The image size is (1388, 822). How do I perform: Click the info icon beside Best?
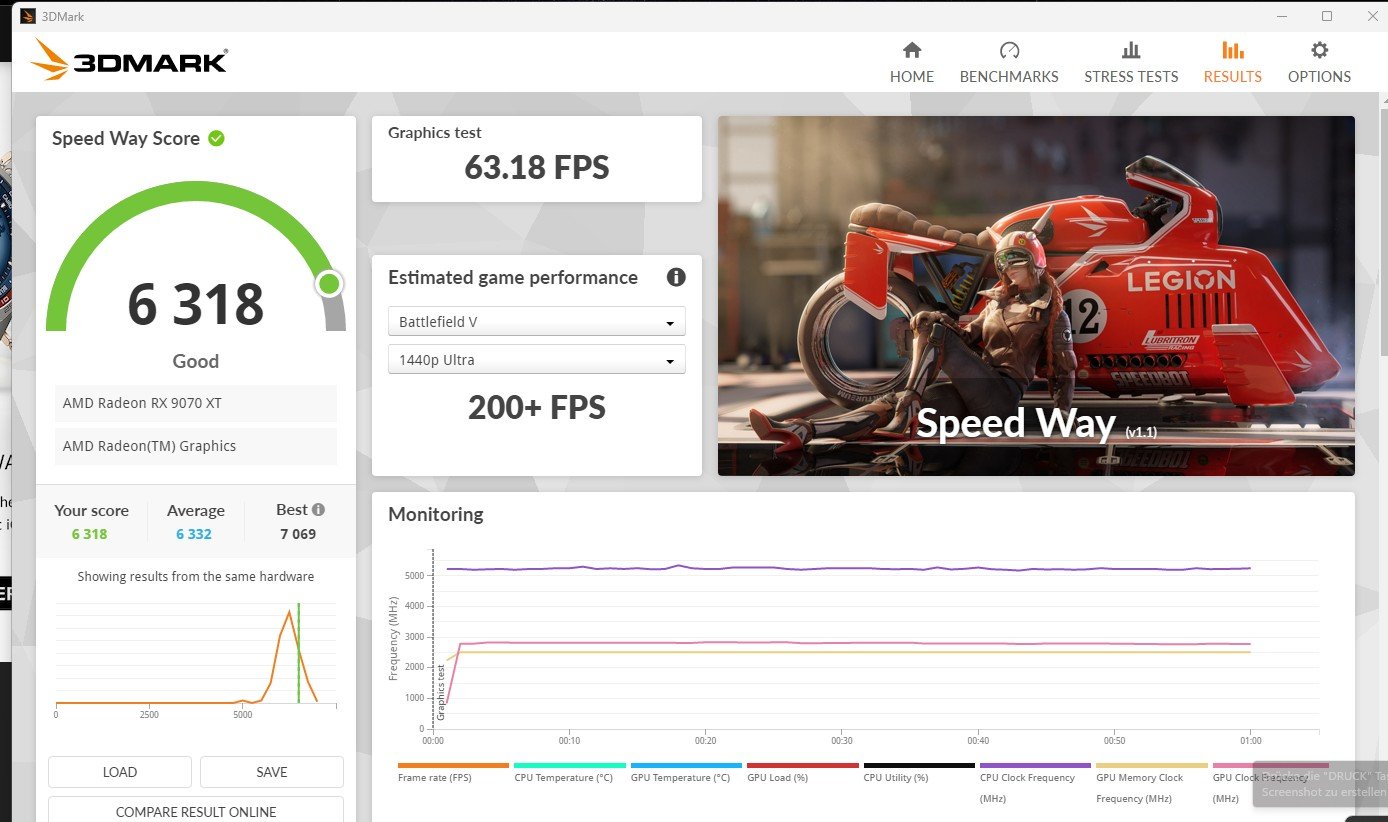(x=318, y=509)
